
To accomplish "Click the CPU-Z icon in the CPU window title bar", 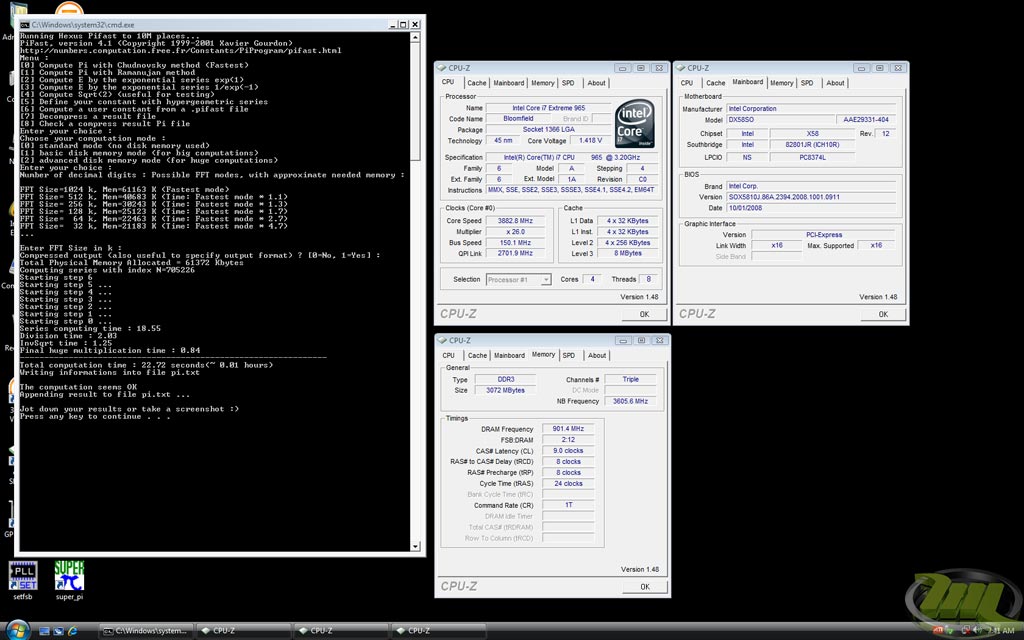I will [x=442, y=67].
